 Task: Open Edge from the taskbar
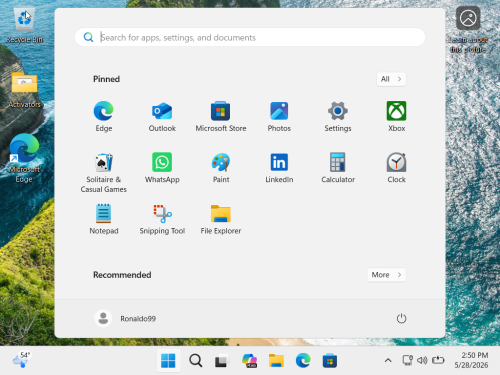click(x=303, y=361)
